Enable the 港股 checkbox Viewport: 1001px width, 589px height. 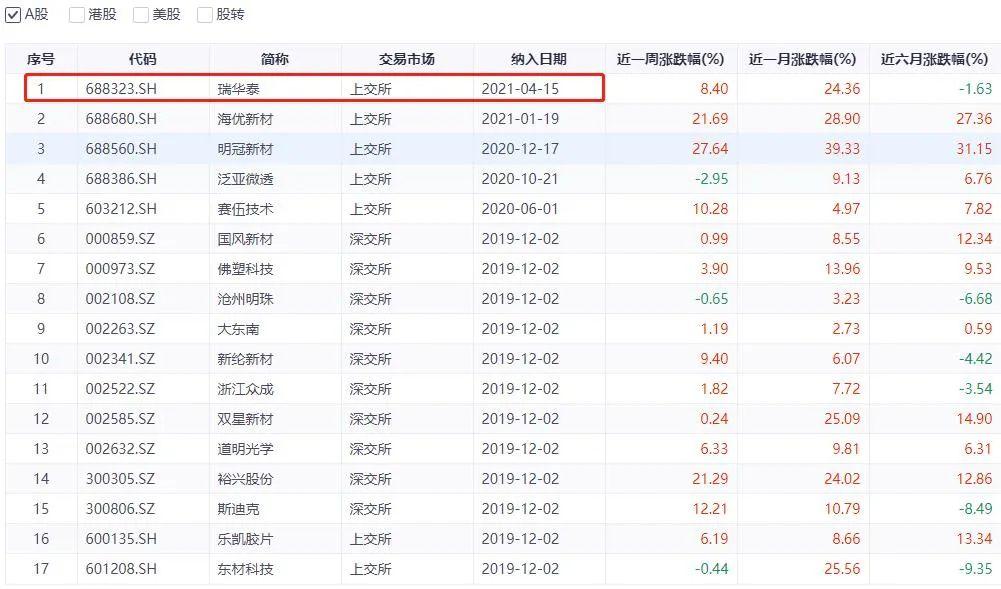click(x=77, y=14)
